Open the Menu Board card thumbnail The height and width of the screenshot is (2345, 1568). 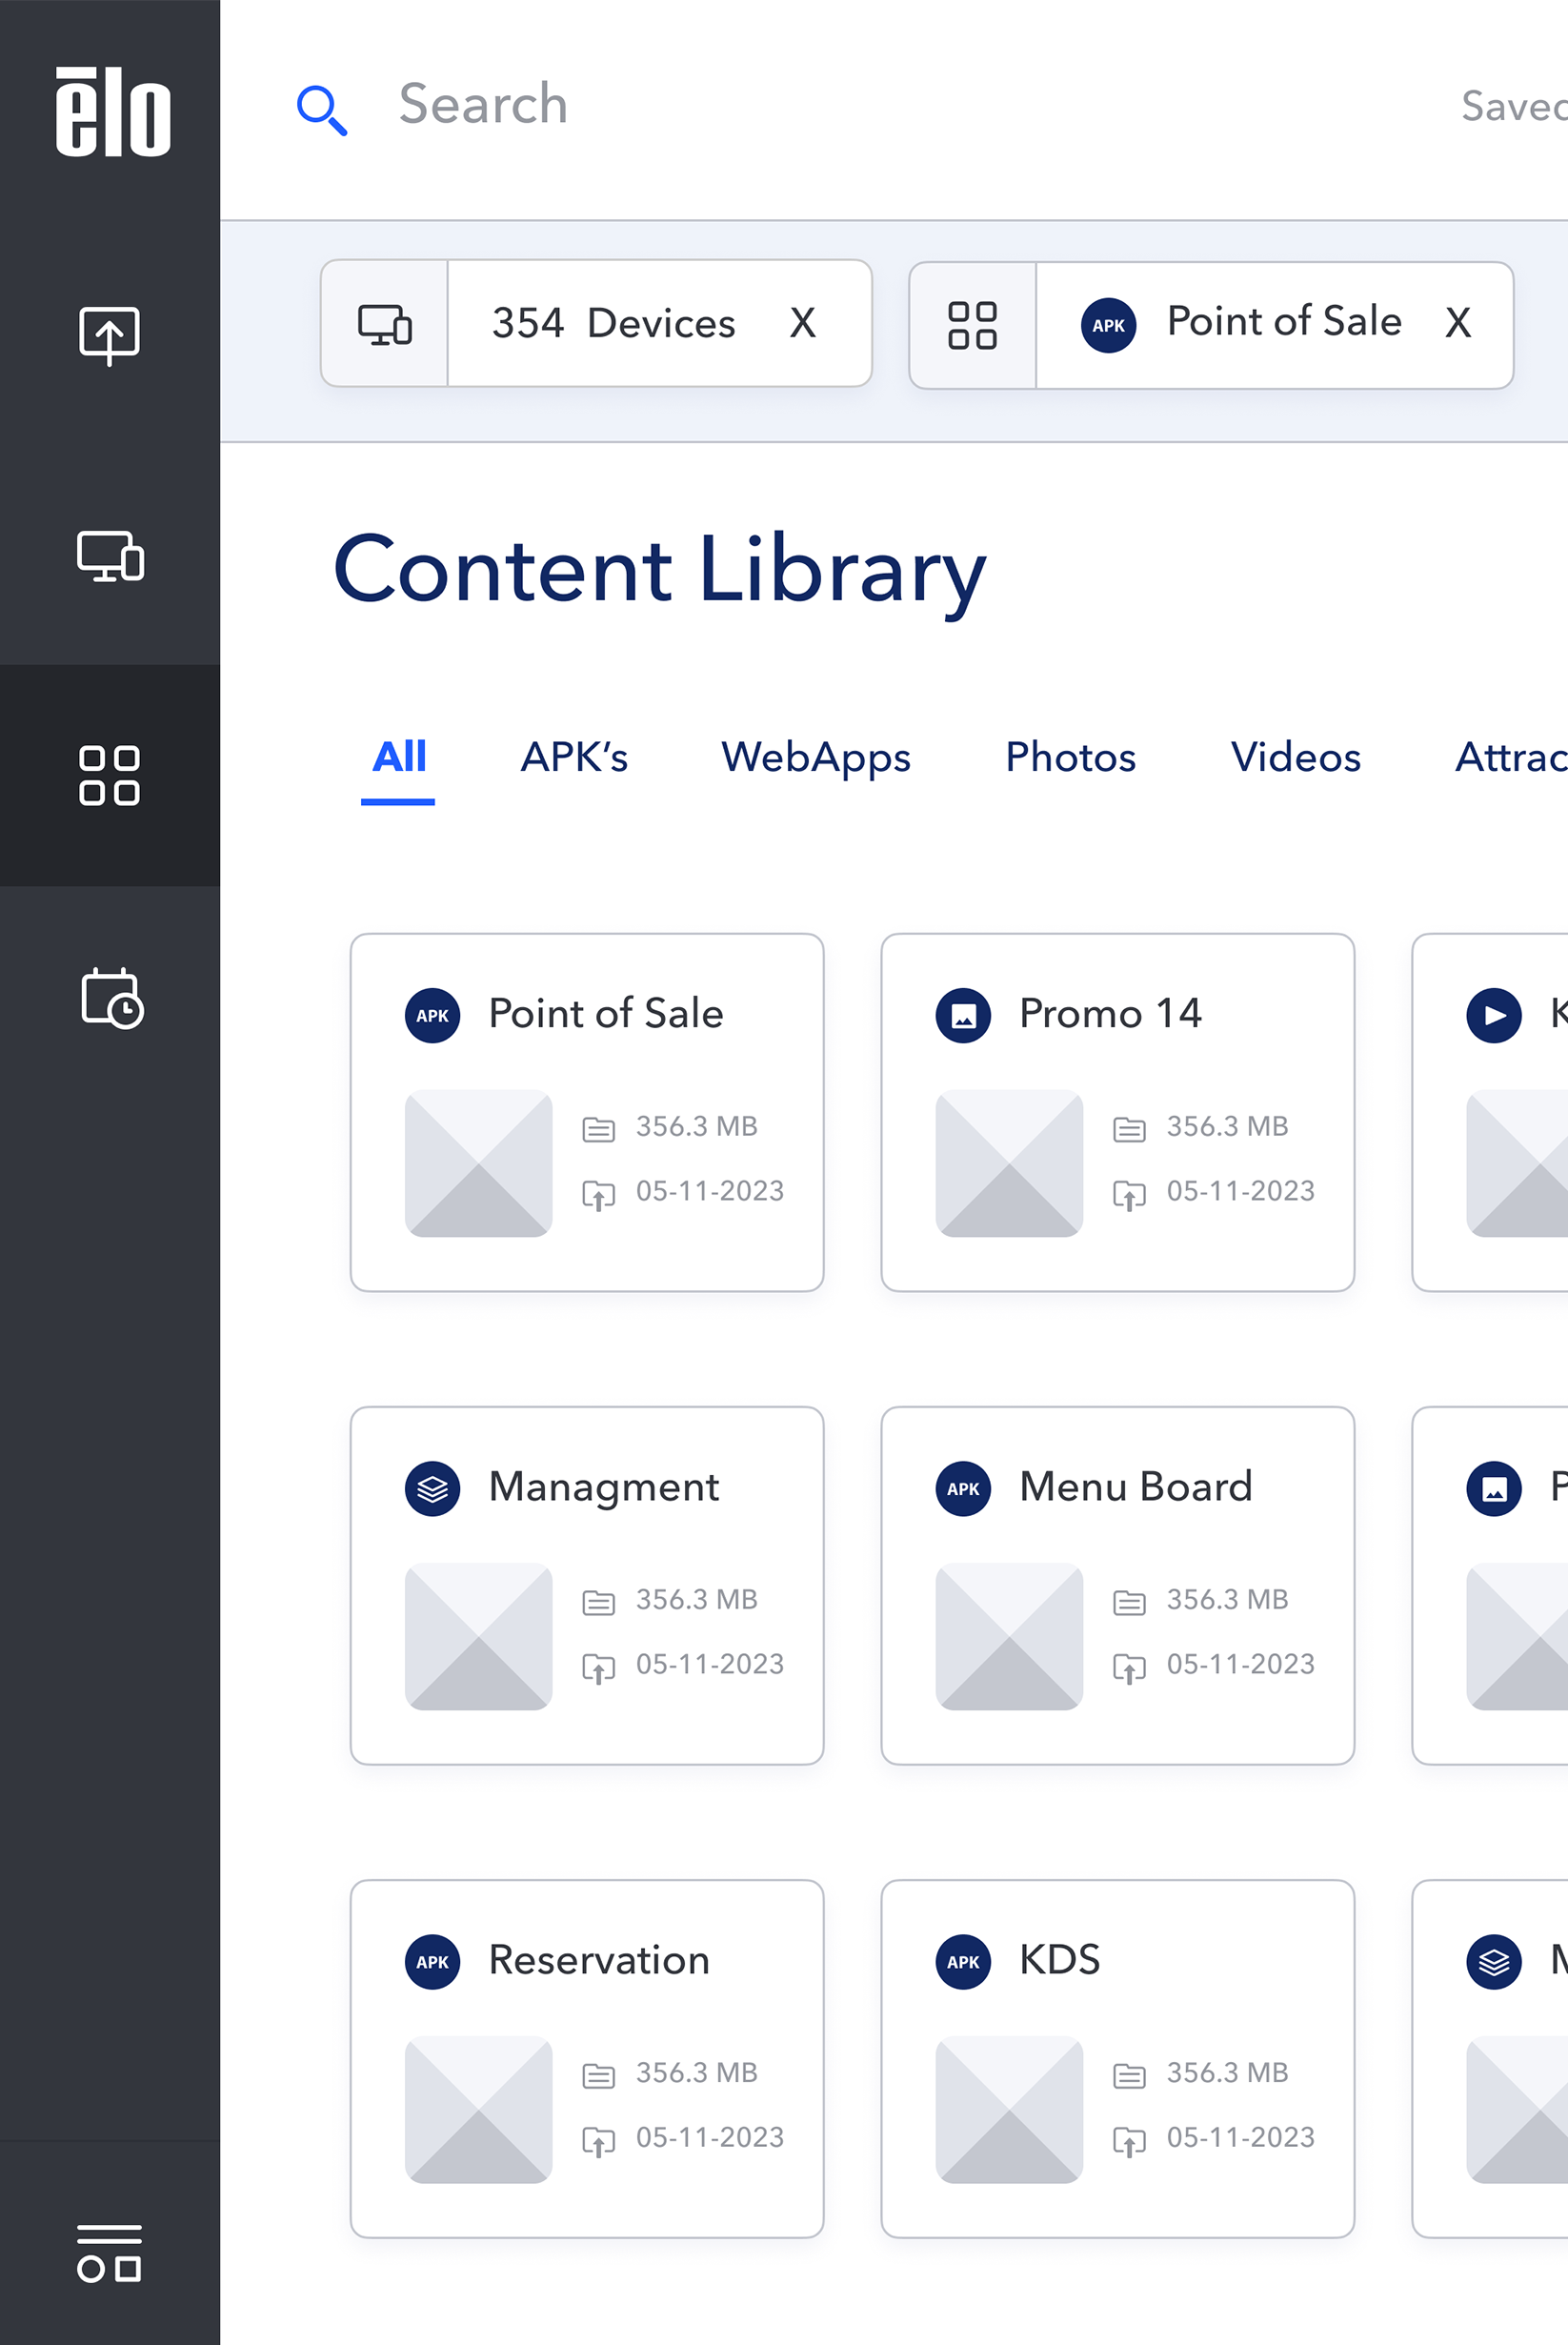tap(1009, 1636)
